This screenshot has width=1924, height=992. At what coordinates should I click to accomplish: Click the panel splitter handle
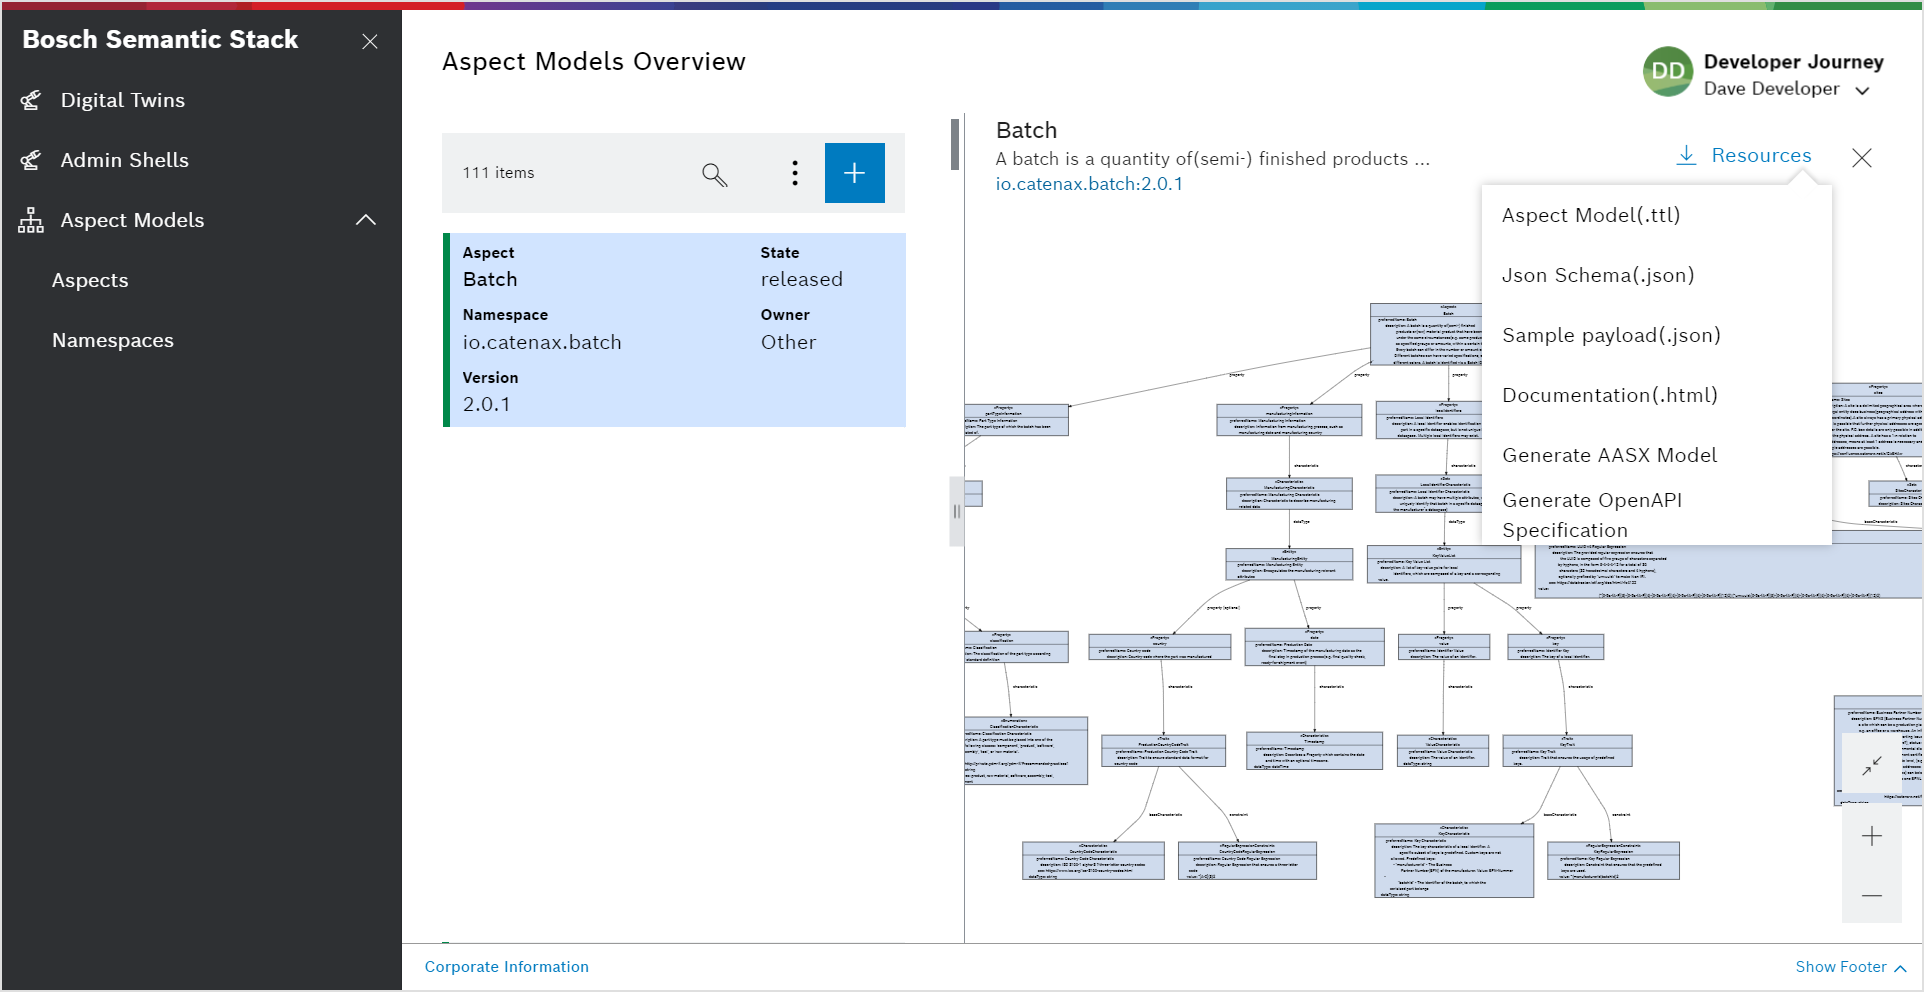click(956, 511)
